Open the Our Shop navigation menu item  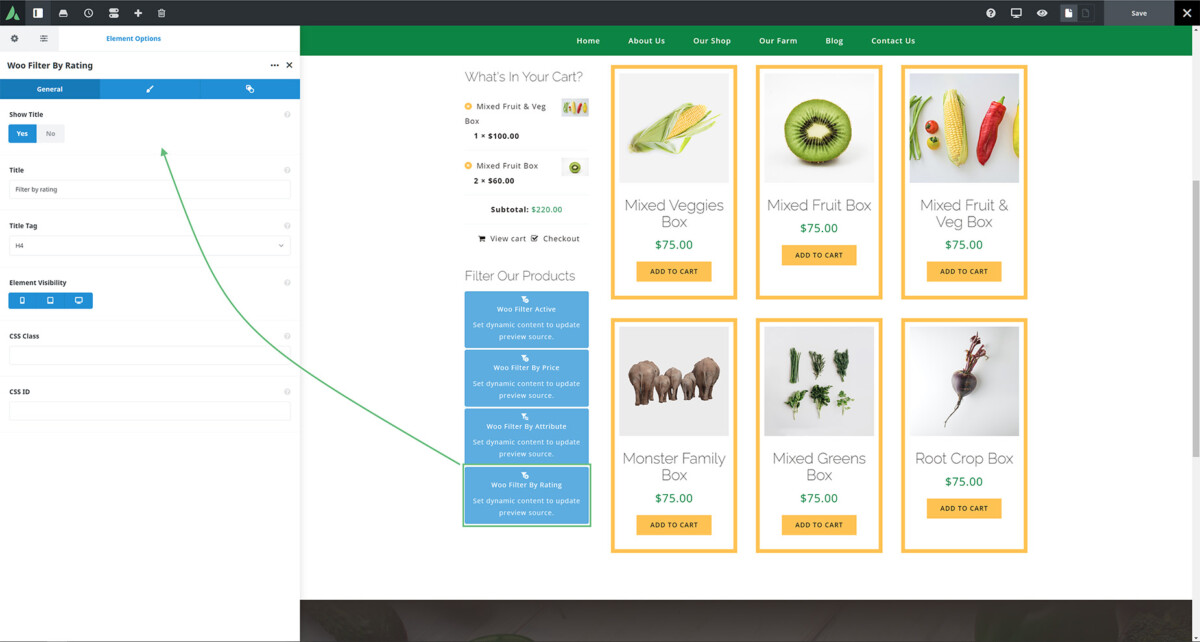(x=711, y=41)
